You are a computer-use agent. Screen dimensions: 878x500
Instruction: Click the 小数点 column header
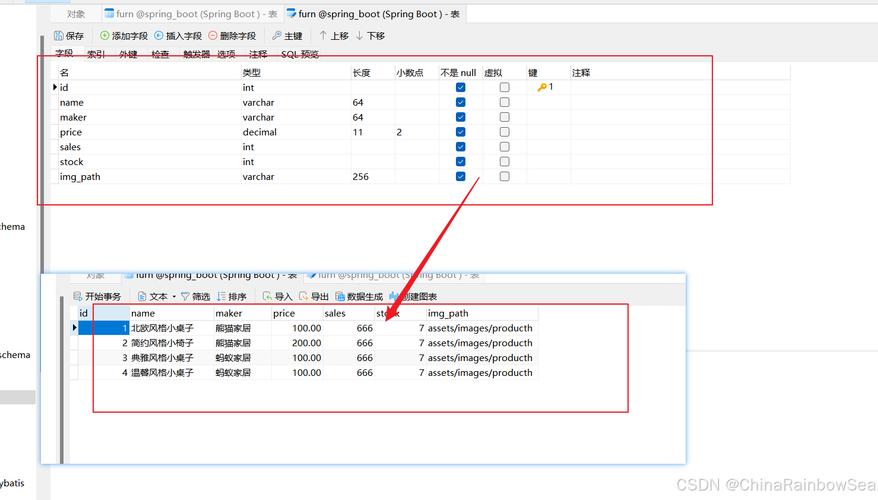click(x=416, y=73)
